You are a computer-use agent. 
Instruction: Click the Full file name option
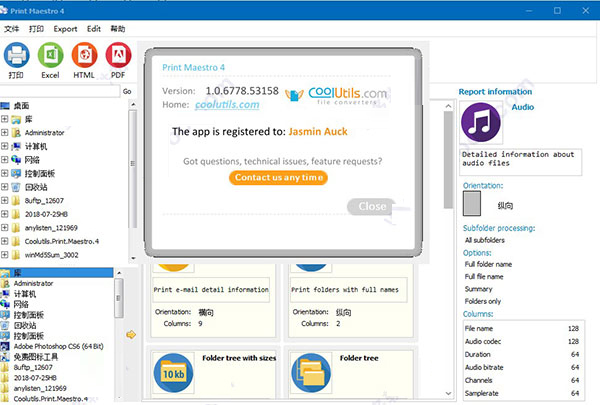484,276
